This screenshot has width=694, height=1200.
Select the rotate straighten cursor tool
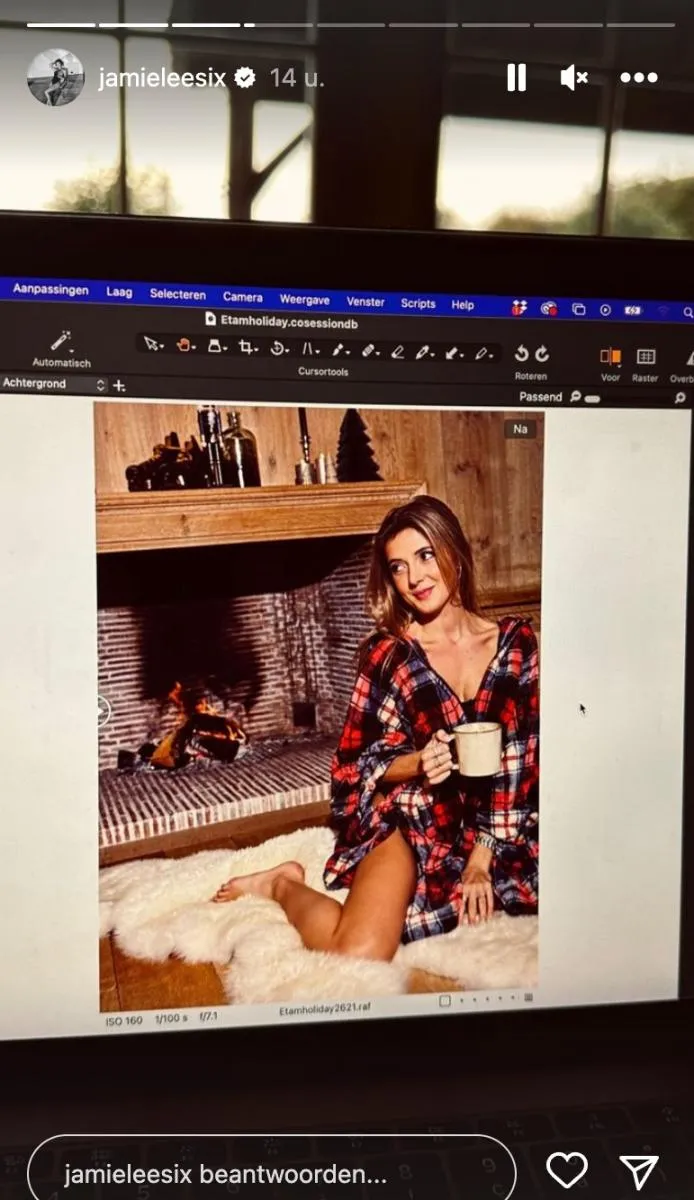[280, 349]
